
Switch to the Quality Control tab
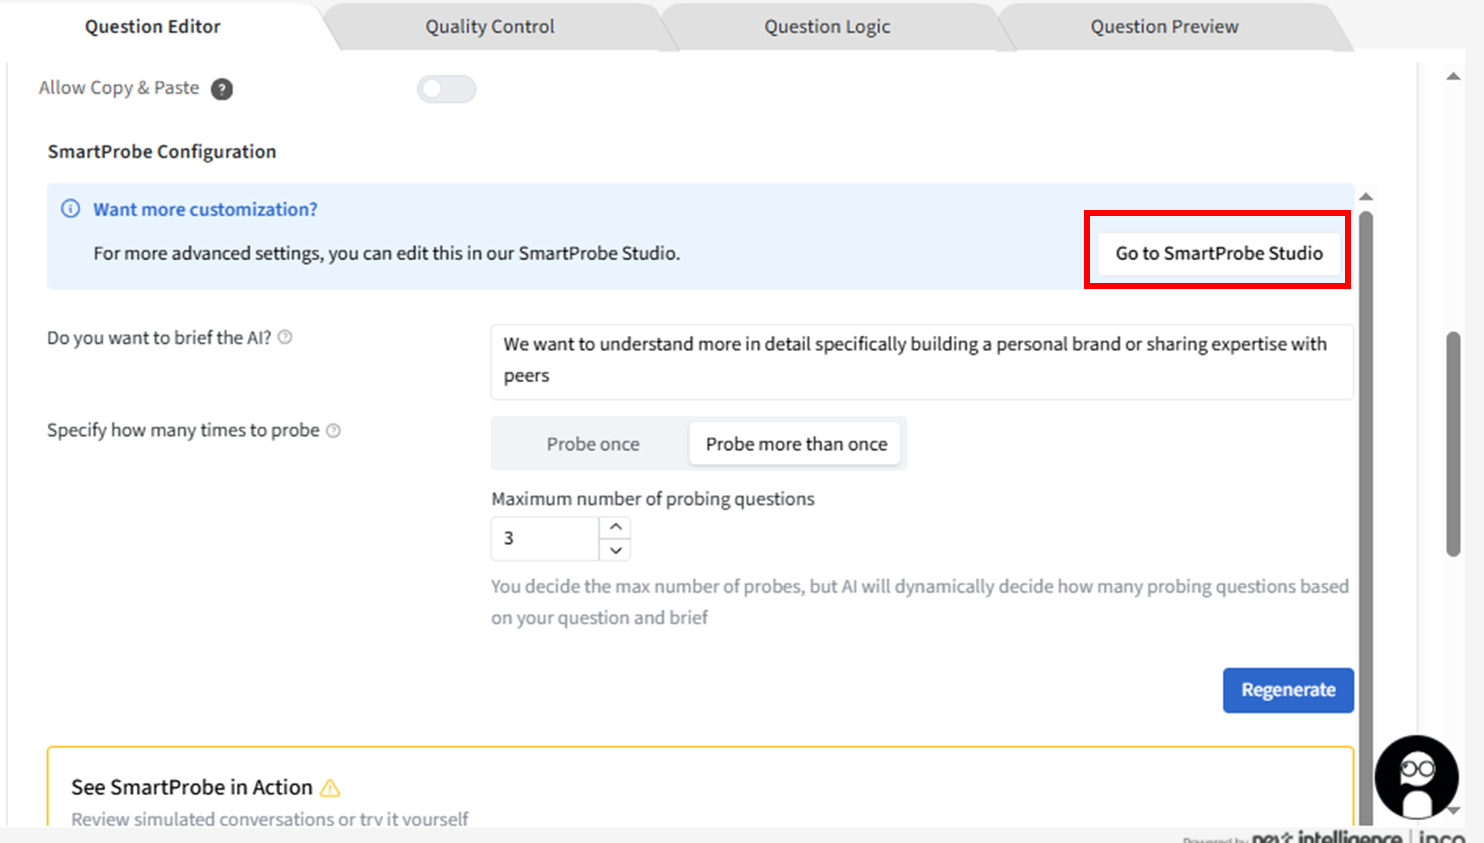point(489,27)
